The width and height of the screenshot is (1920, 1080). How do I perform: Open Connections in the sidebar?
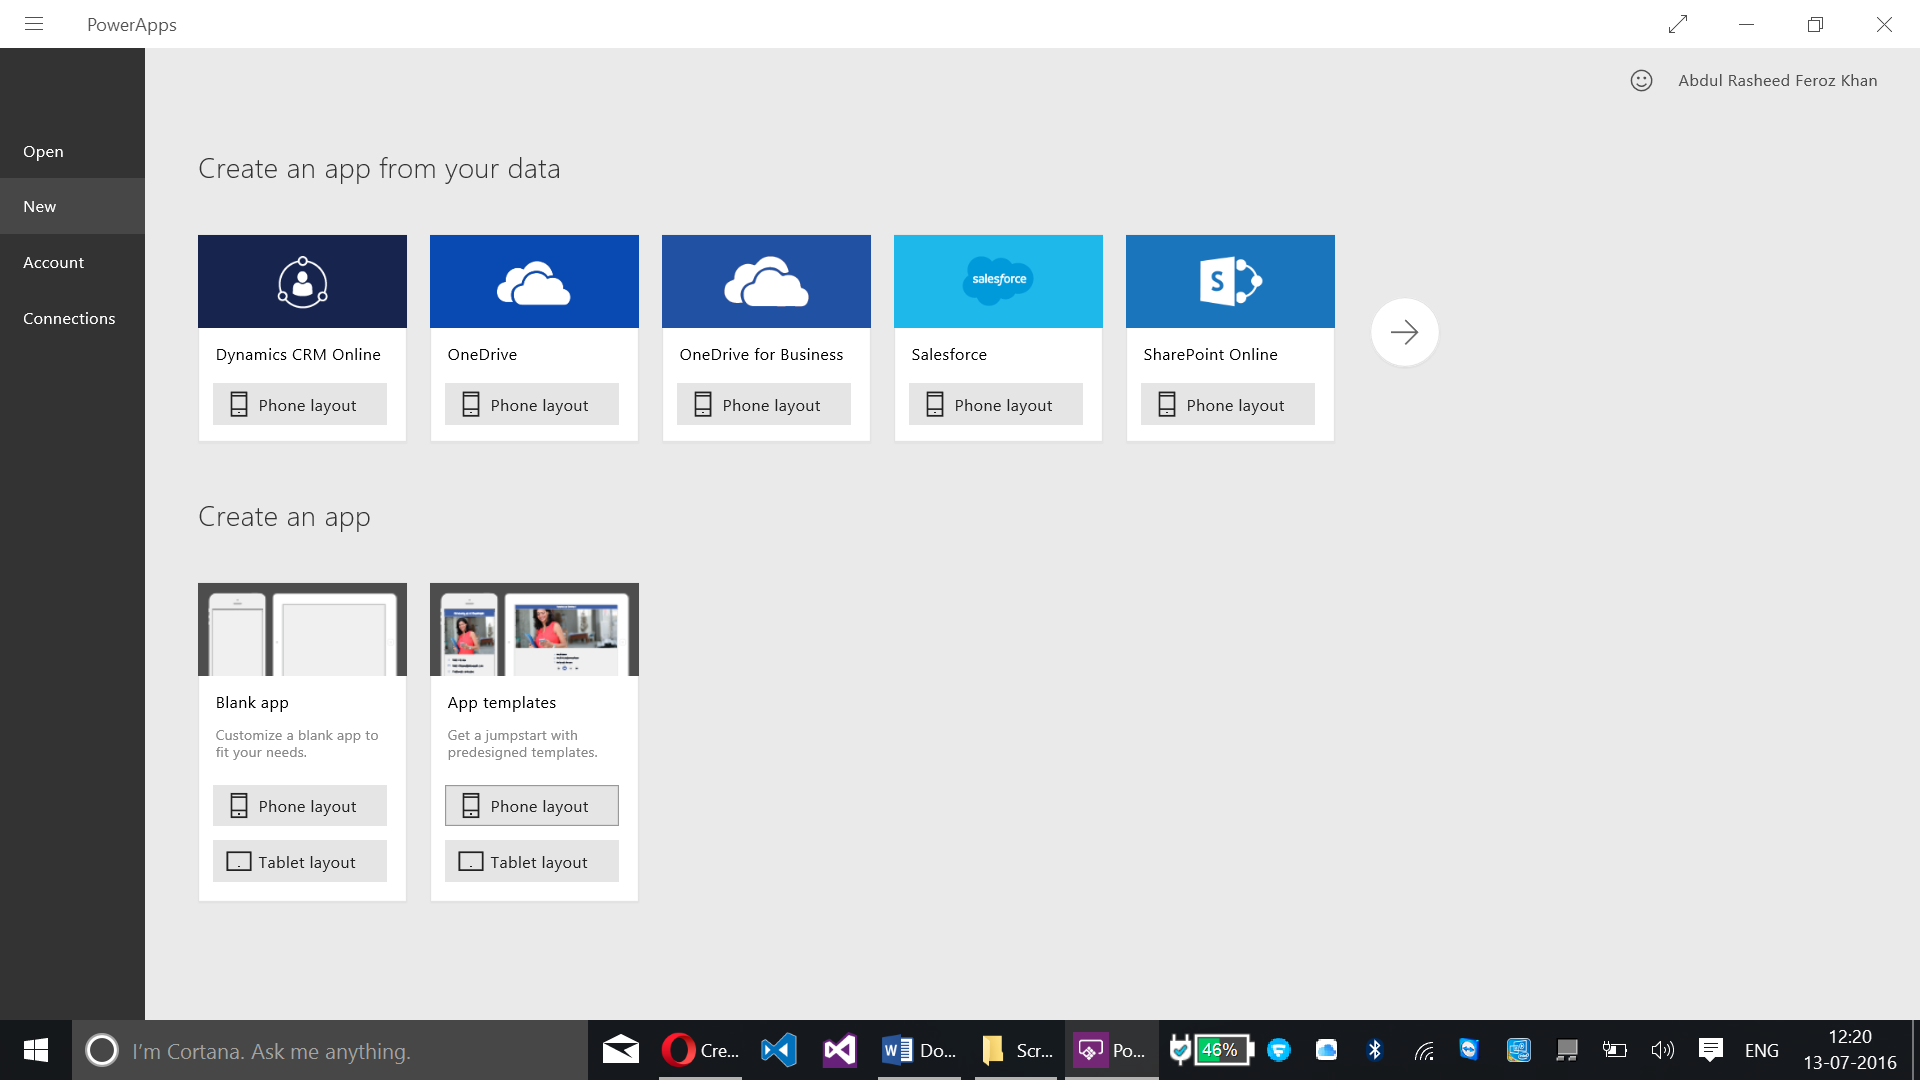72,318
